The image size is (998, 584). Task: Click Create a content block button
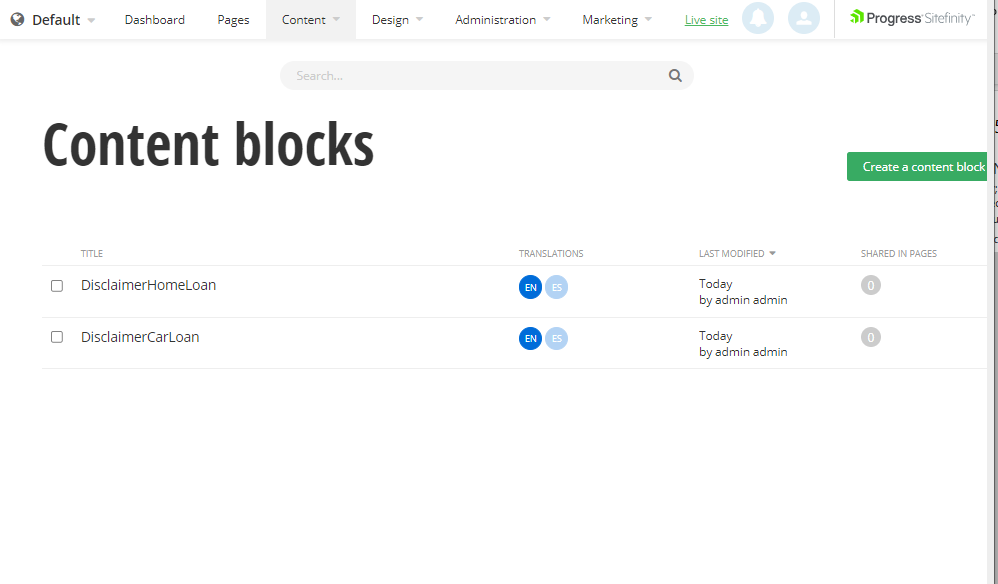(917, 167)
